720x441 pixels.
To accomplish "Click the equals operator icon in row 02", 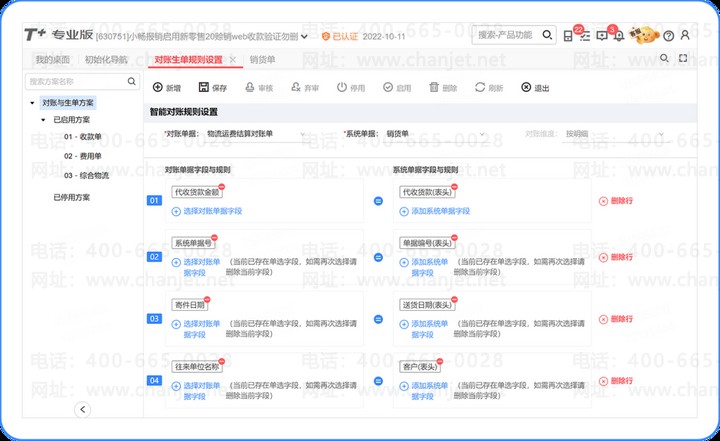I will [378, 257].
